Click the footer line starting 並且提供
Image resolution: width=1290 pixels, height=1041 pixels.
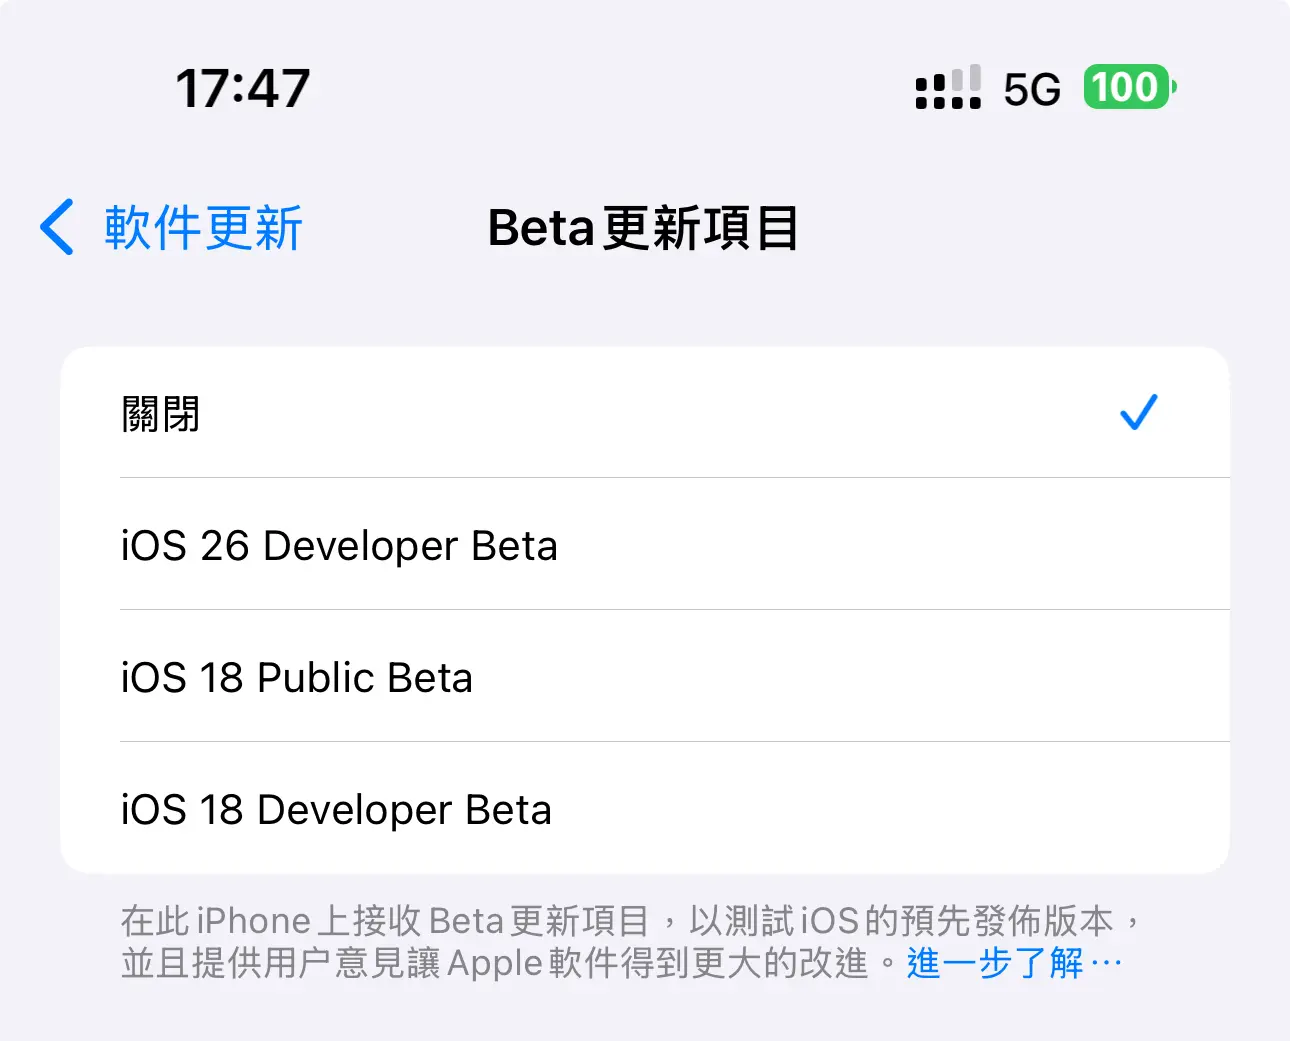tap(621, 963)
